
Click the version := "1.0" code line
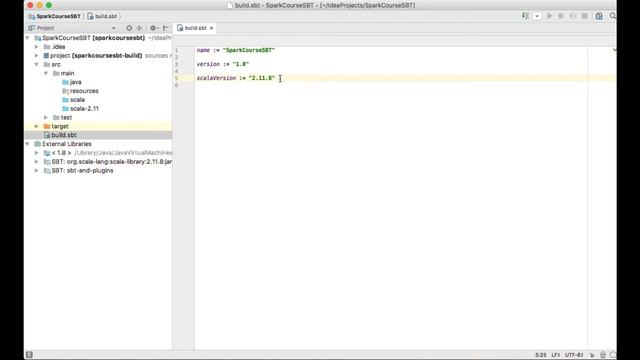(x=222, y=64)
